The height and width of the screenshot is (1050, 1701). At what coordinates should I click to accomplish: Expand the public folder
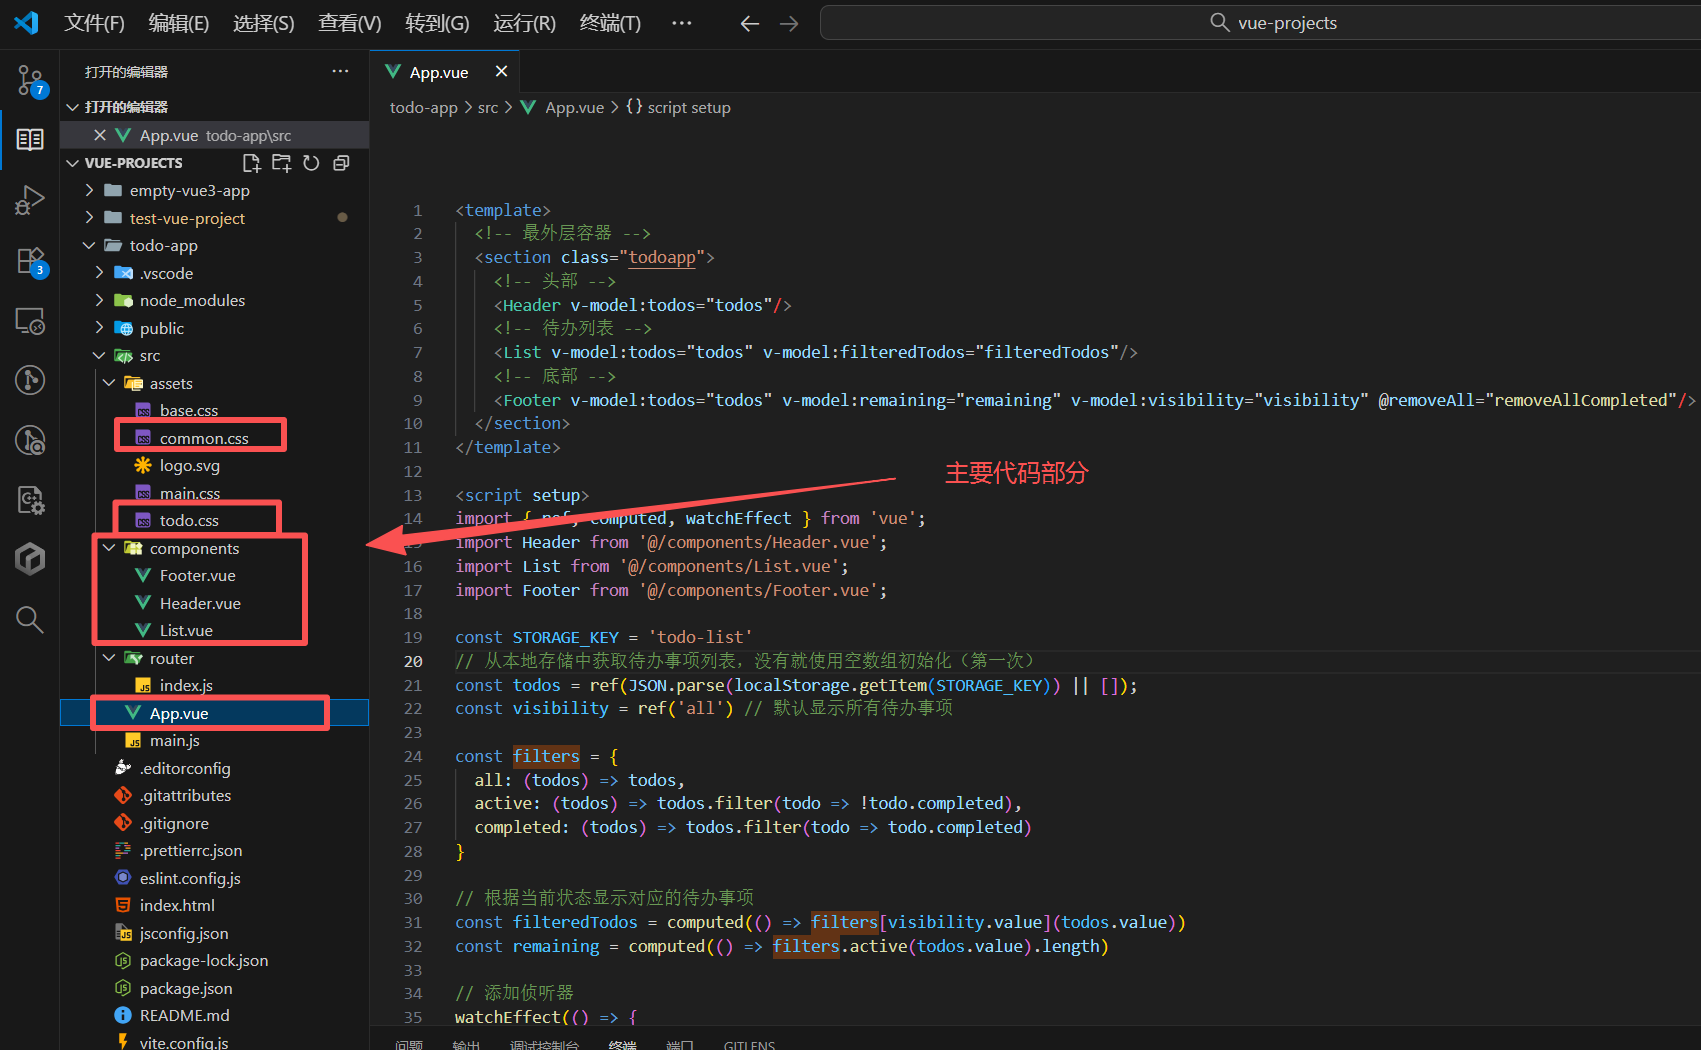tap(162, 328)
